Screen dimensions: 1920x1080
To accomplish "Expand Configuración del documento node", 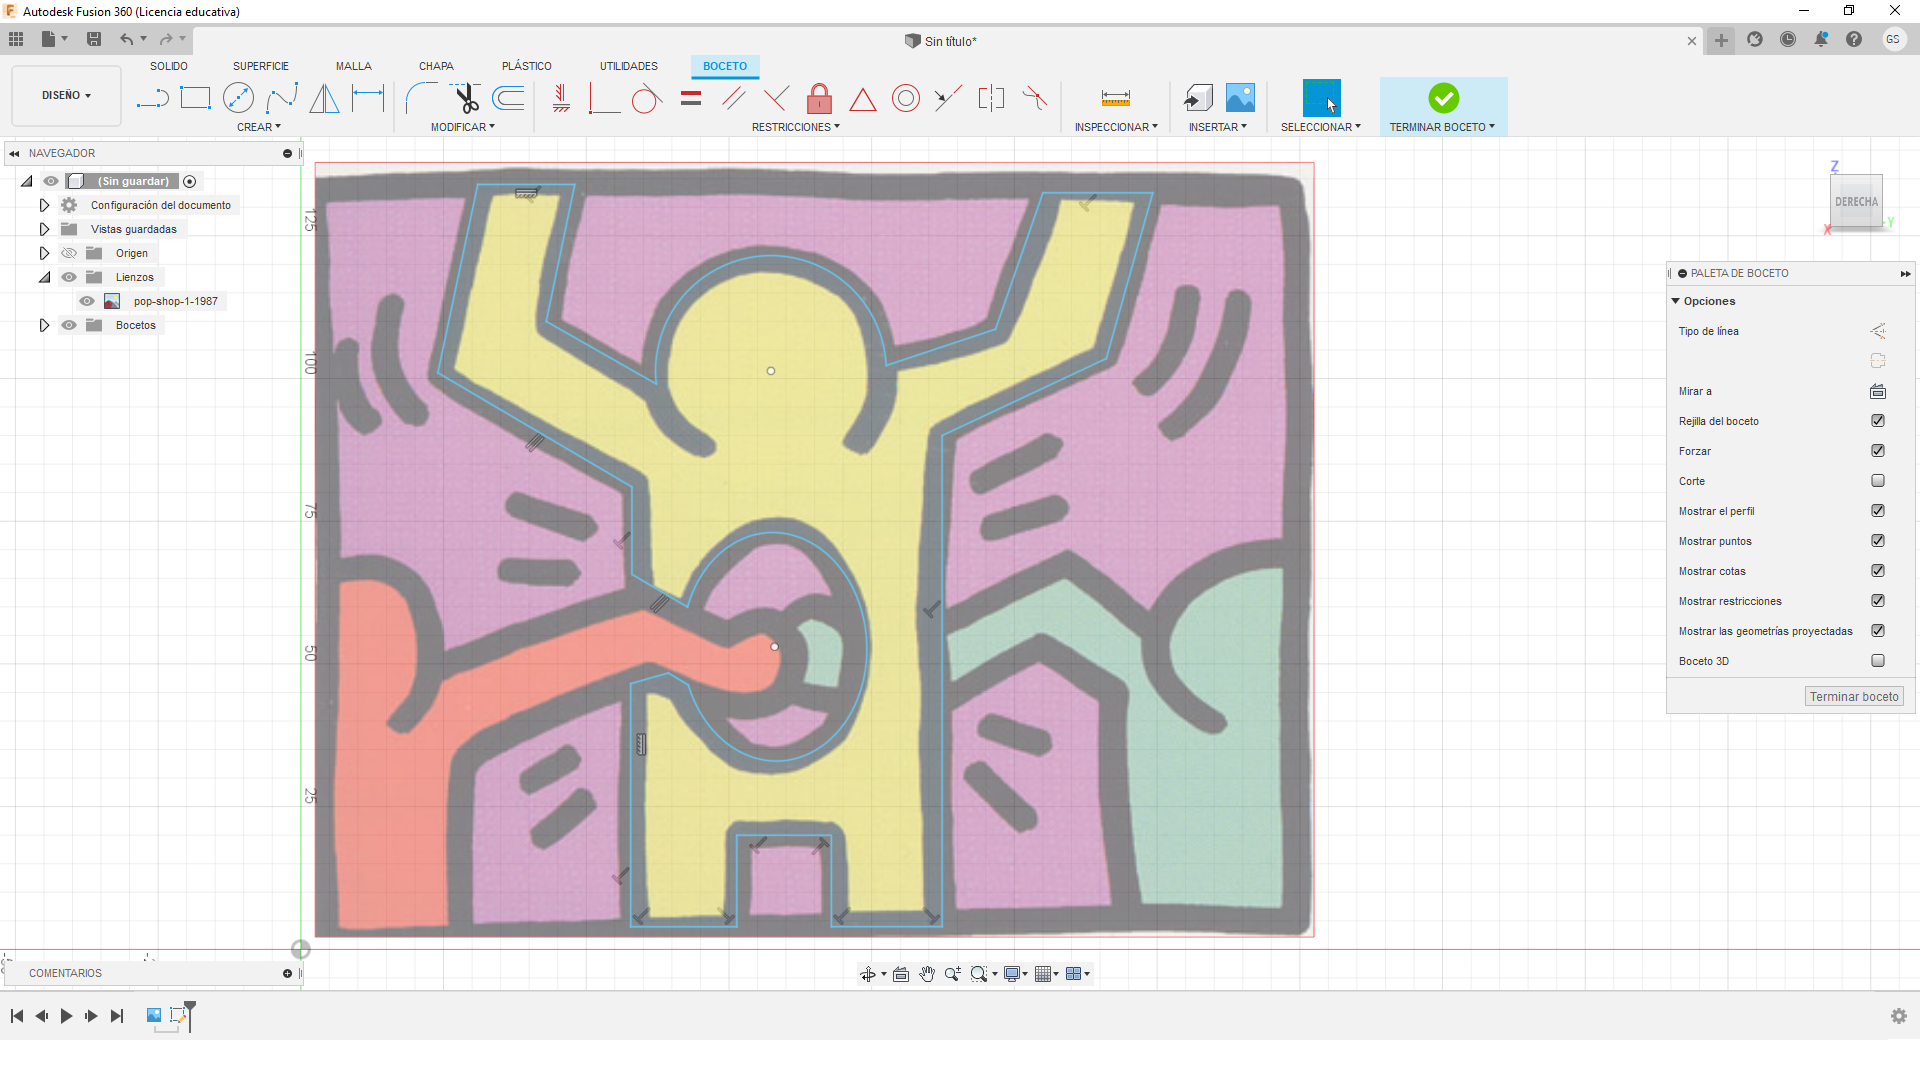I will [44, 205].
